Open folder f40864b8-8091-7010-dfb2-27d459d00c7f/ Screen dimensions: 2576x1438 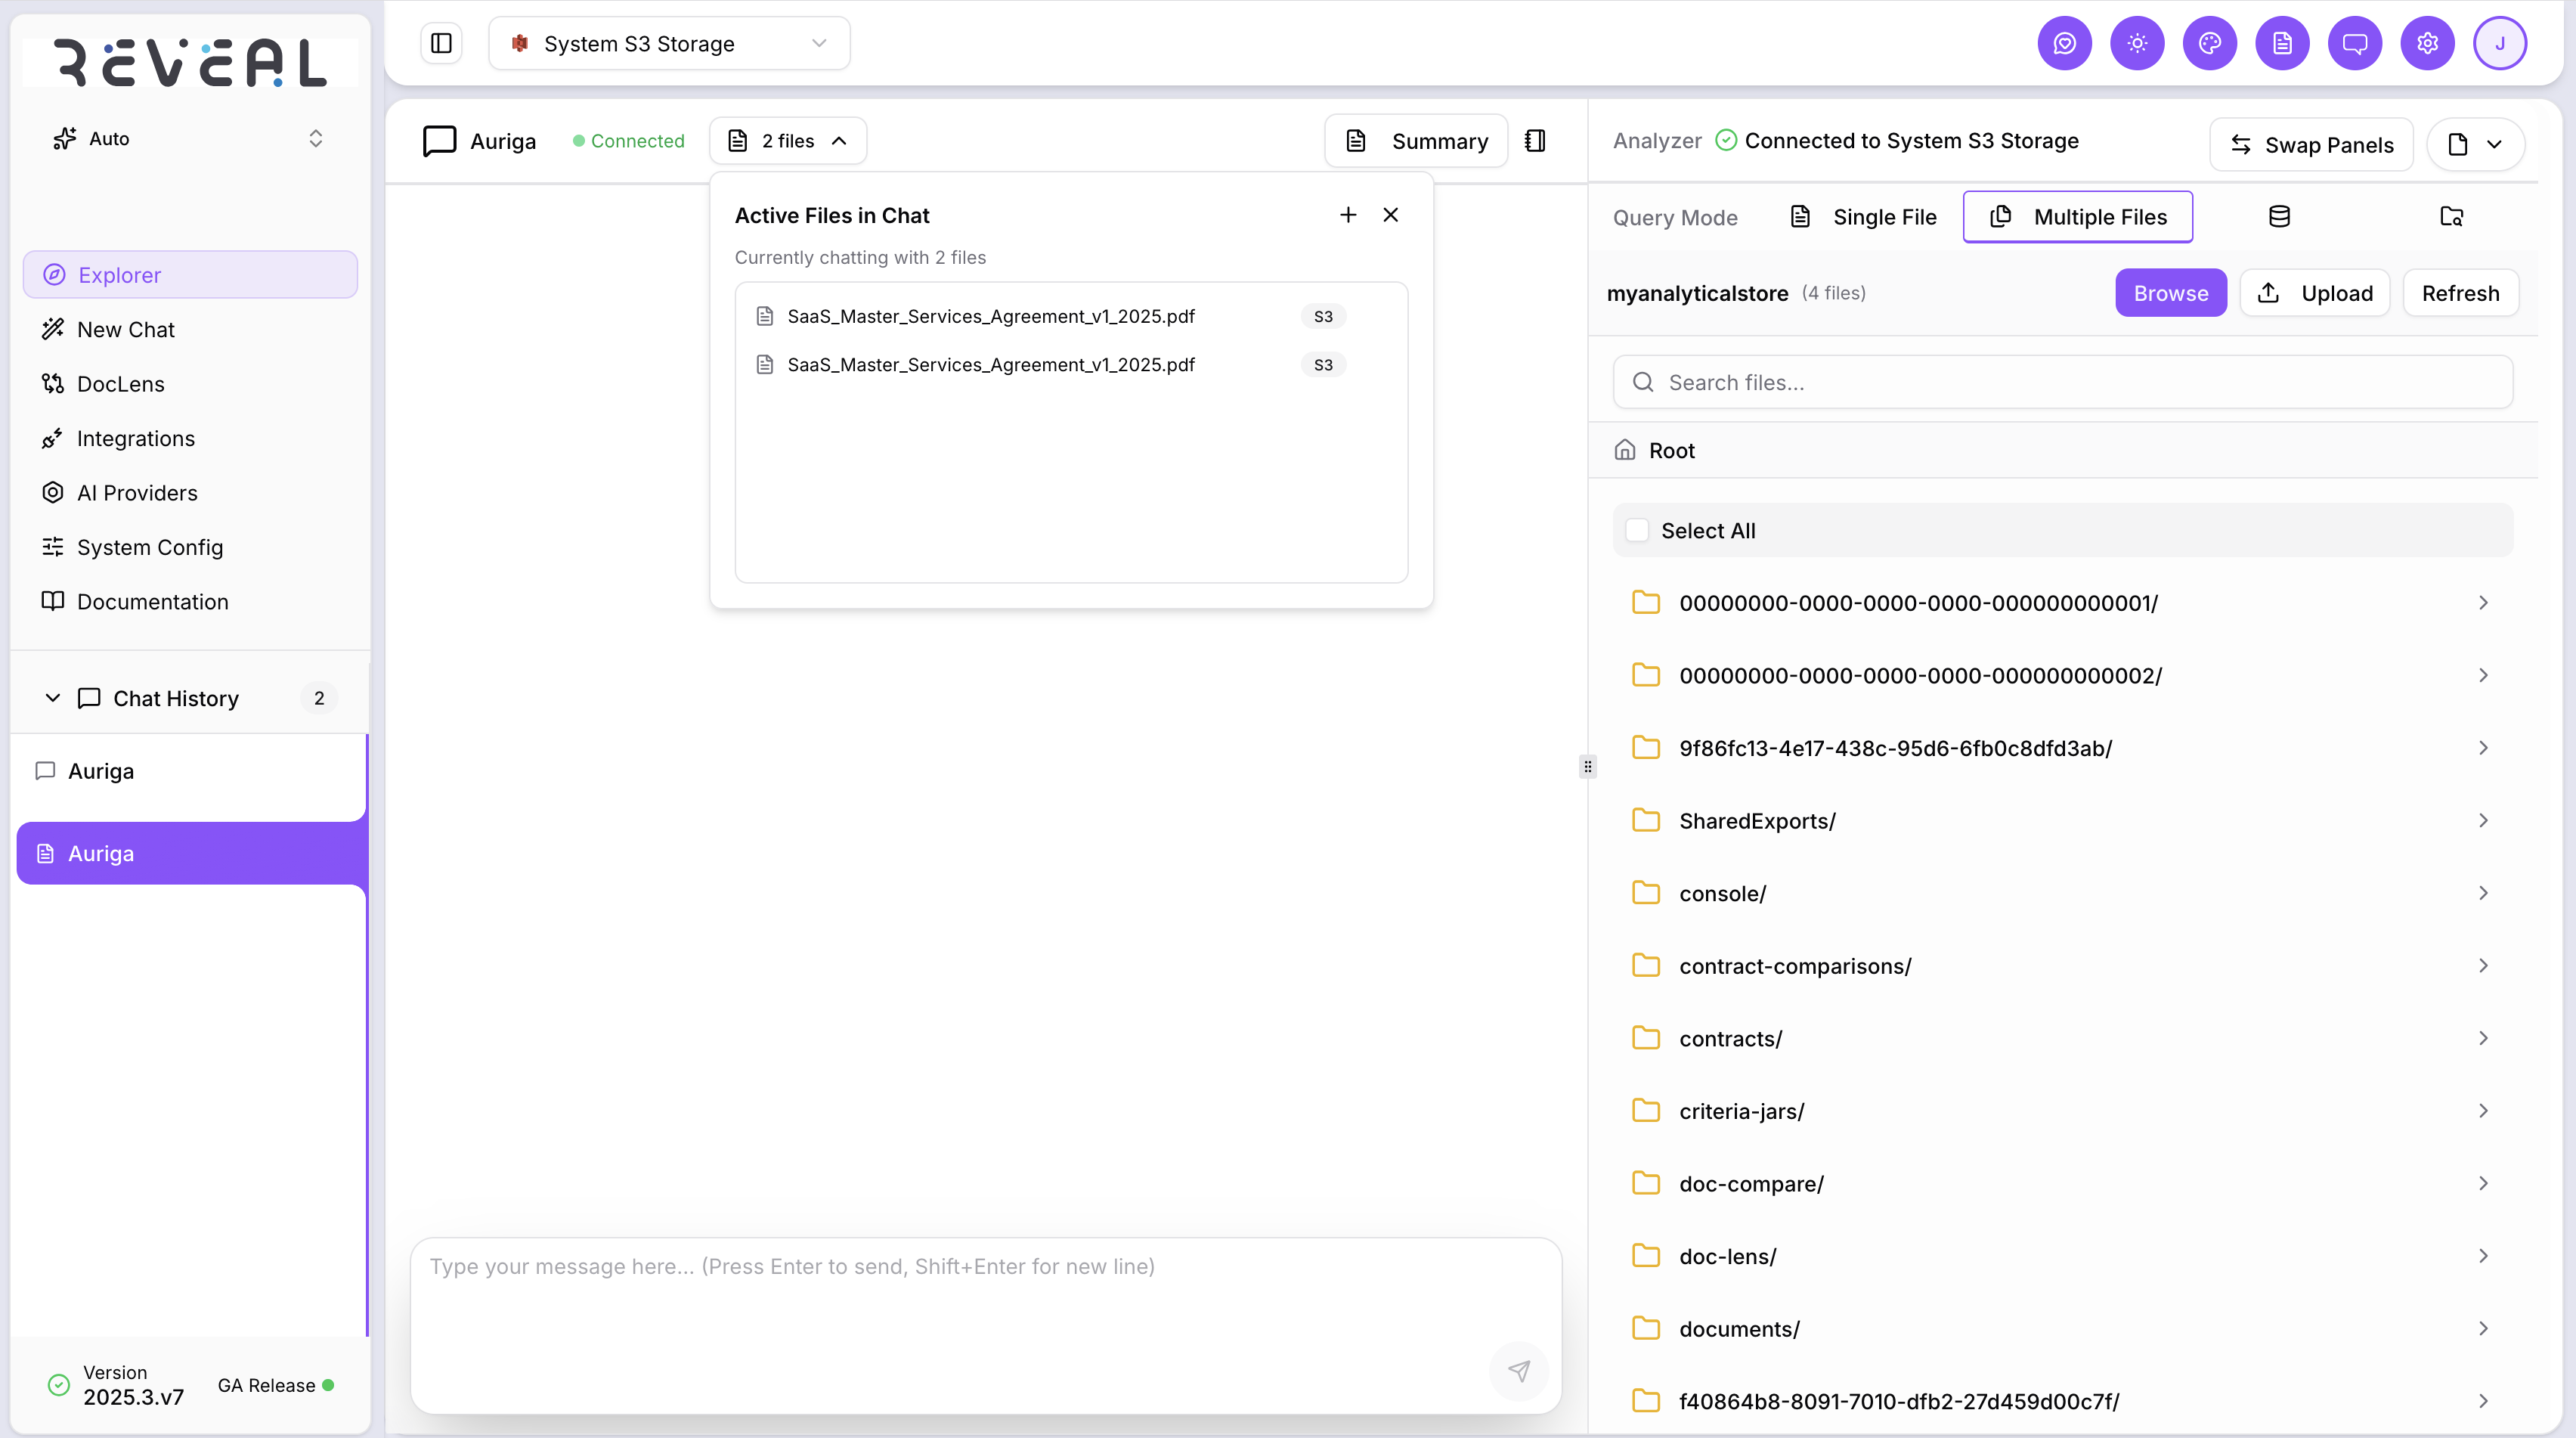pyautogui.click(x=2063, y=1401)
